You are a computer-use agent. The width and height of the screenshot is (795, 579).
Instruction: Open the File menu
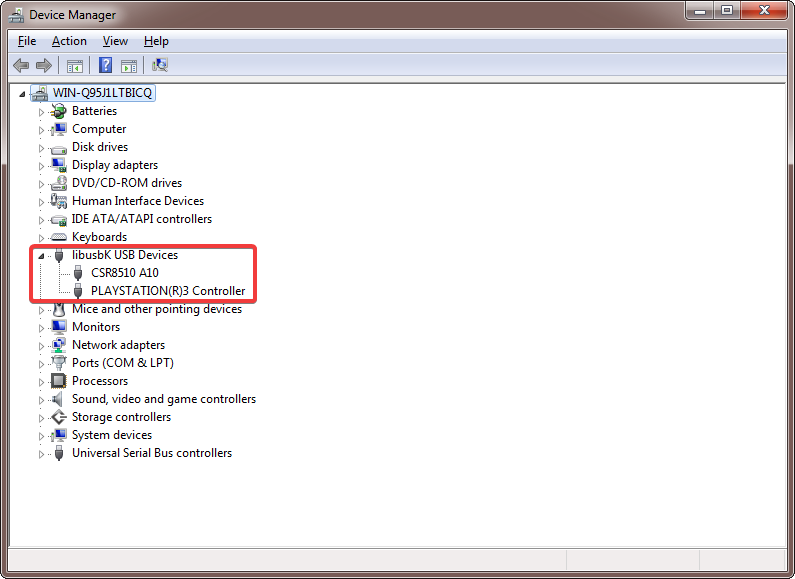(x=27, y=41)
